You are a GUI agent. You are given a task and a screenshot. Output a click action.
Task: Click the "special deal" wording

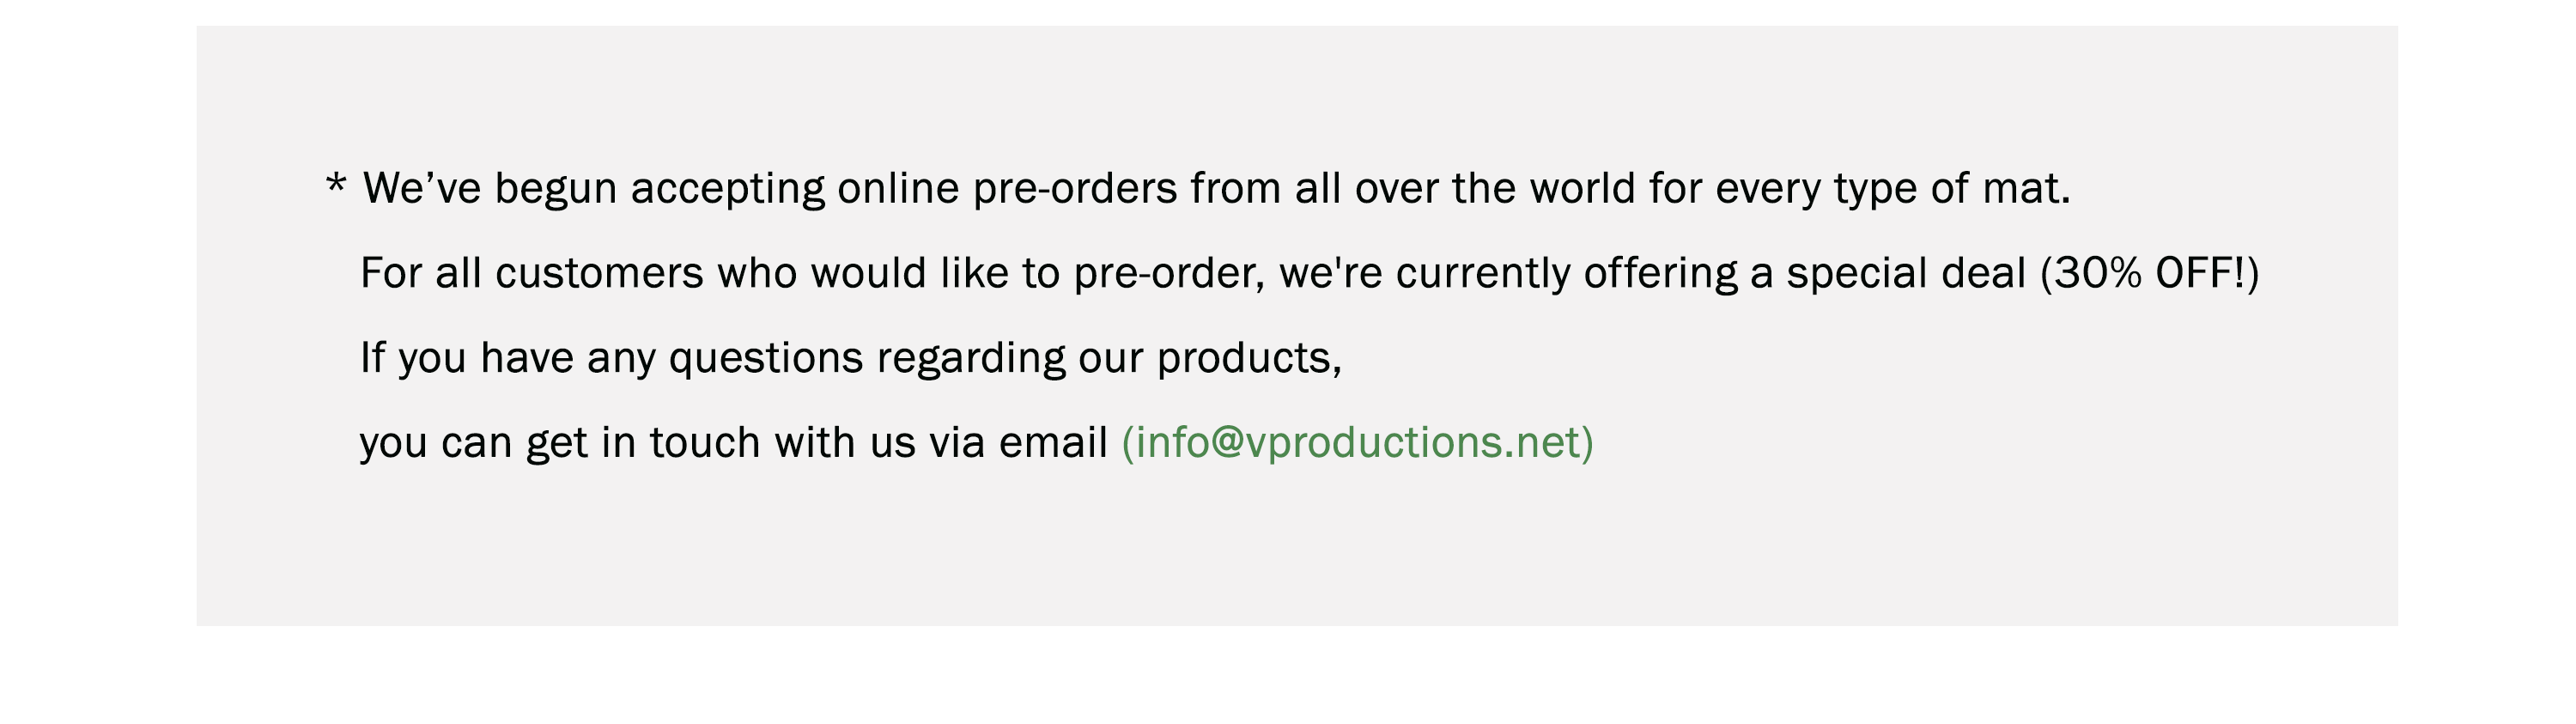(1906, 274)
